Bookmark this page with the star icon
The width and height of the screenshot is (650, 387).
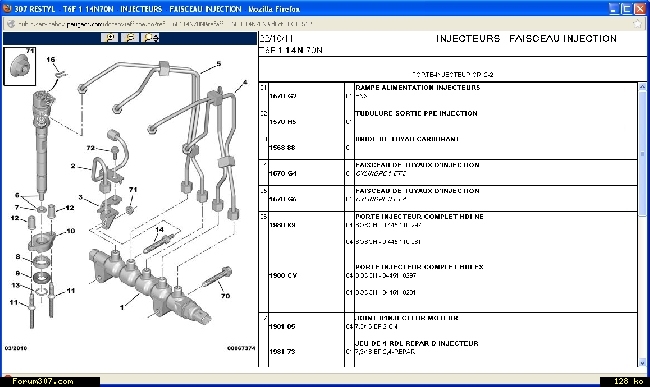638,24
